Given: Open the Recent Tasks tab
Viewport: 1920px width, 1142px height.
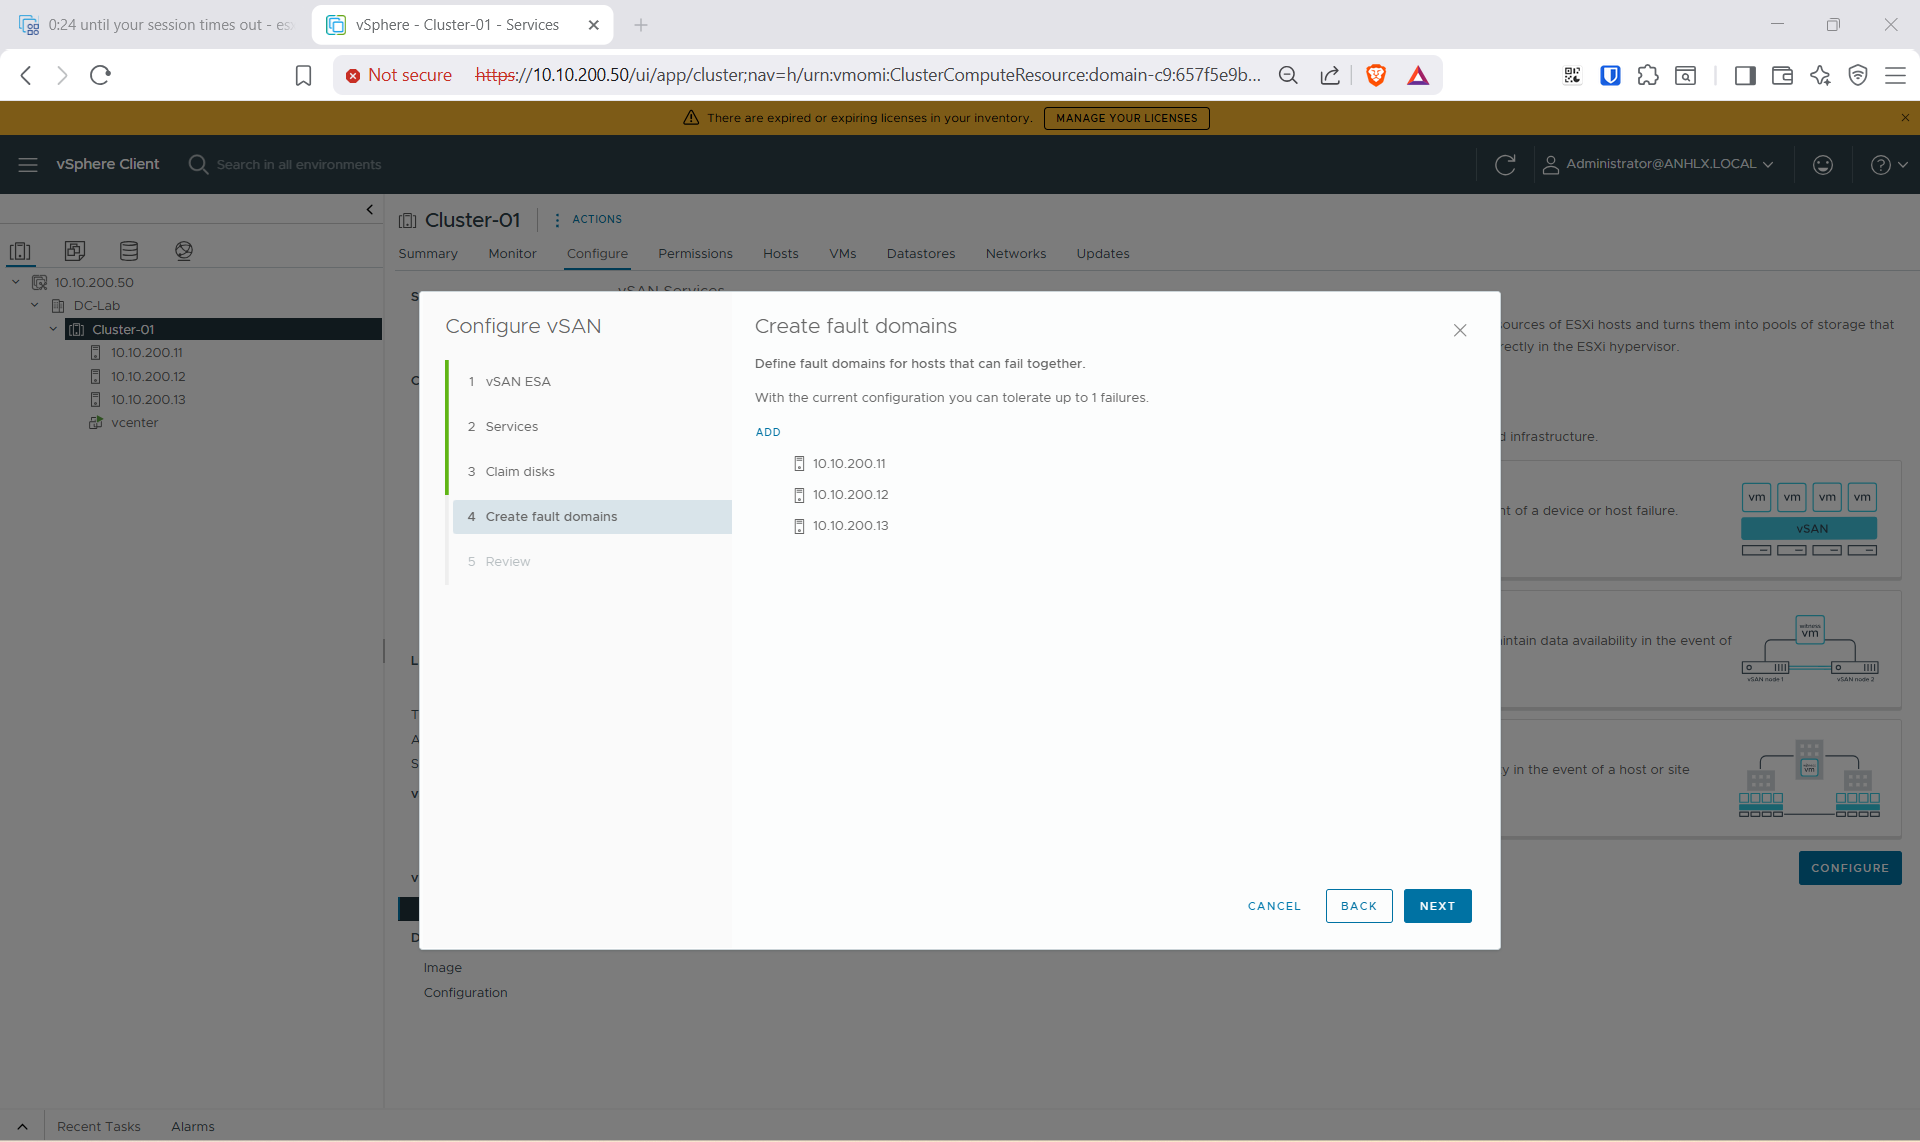Looking at the screenshot, I should (99, 1126).
